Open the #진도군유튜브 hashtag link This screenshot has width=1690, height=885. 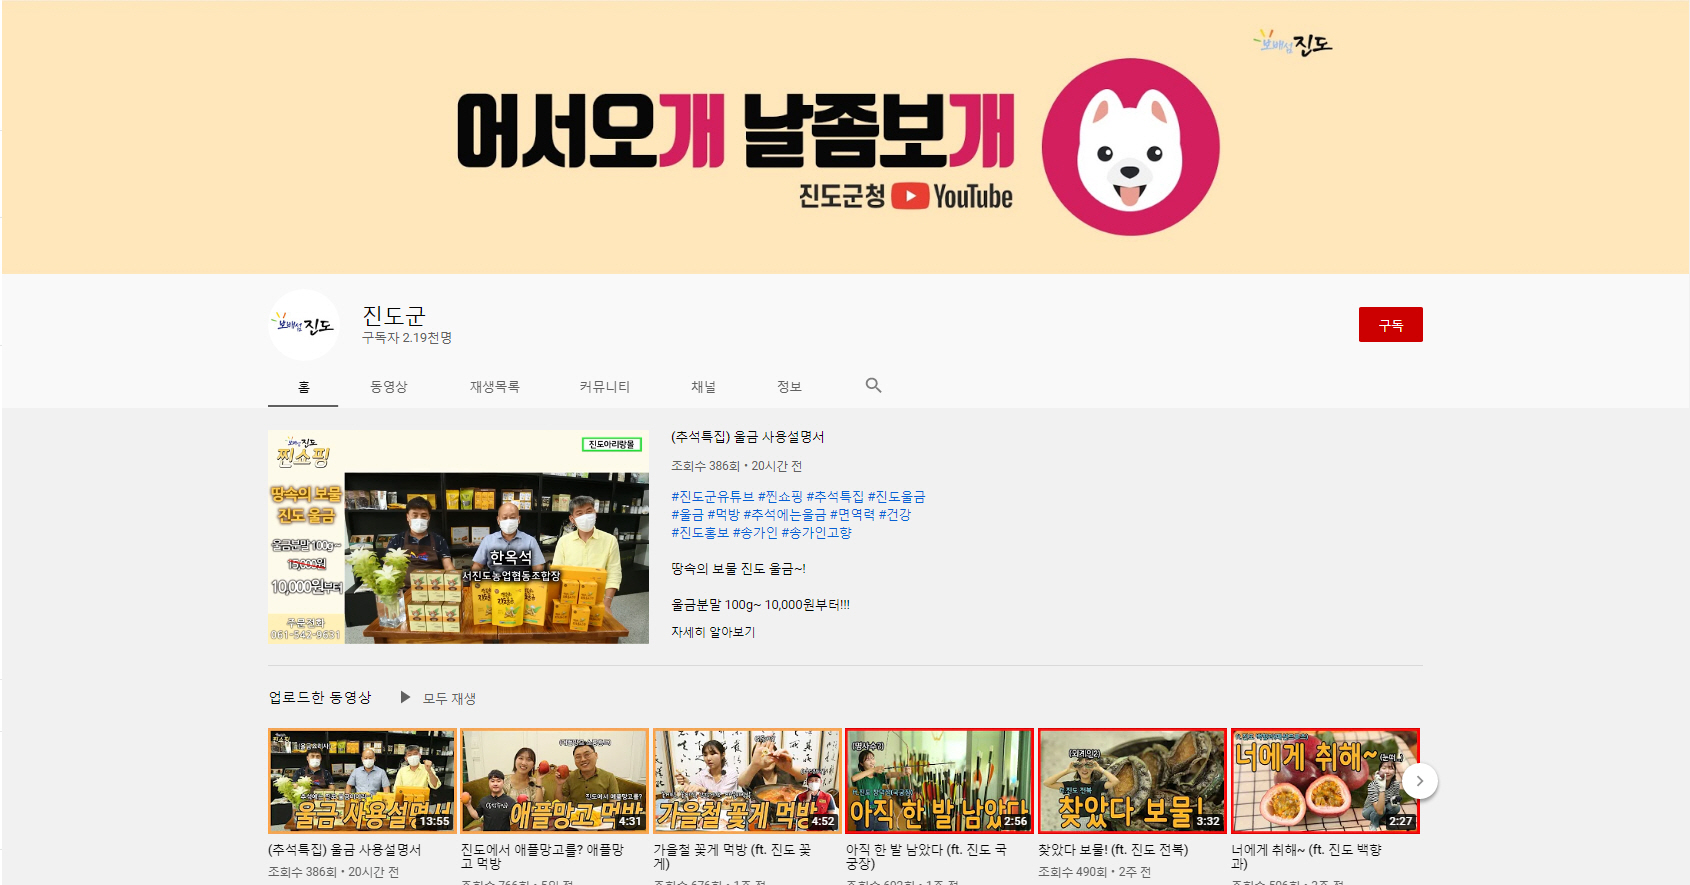point(712,497)
